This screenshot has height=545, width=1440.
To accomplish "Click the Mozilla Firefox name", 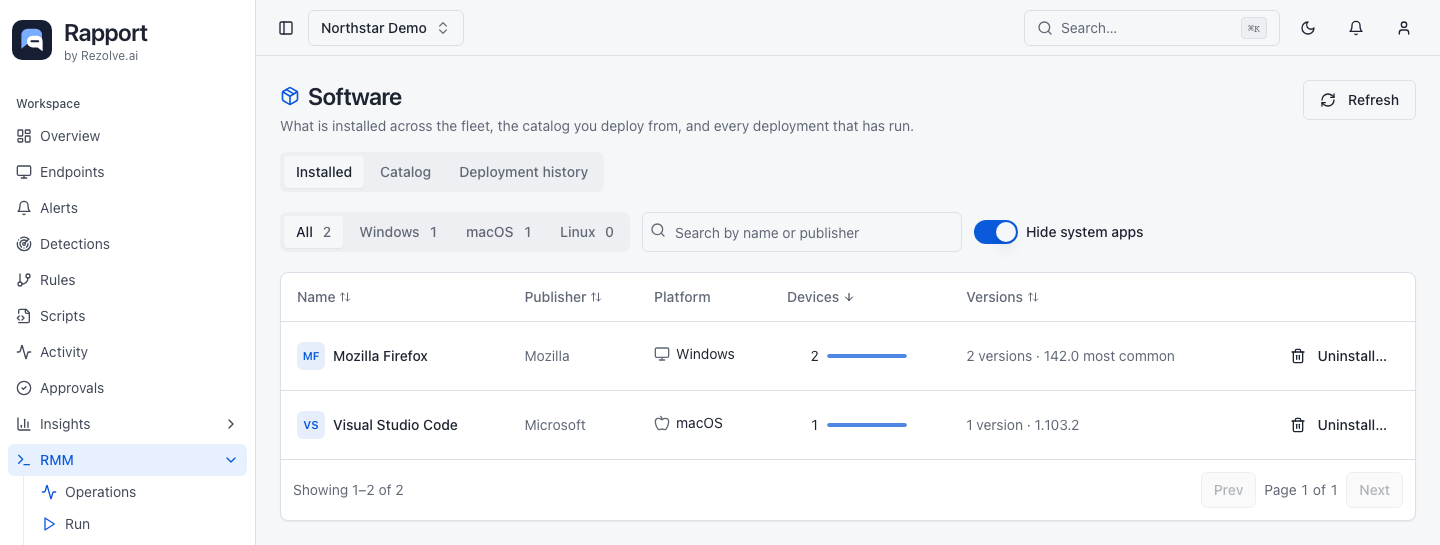I will (380, 356).
